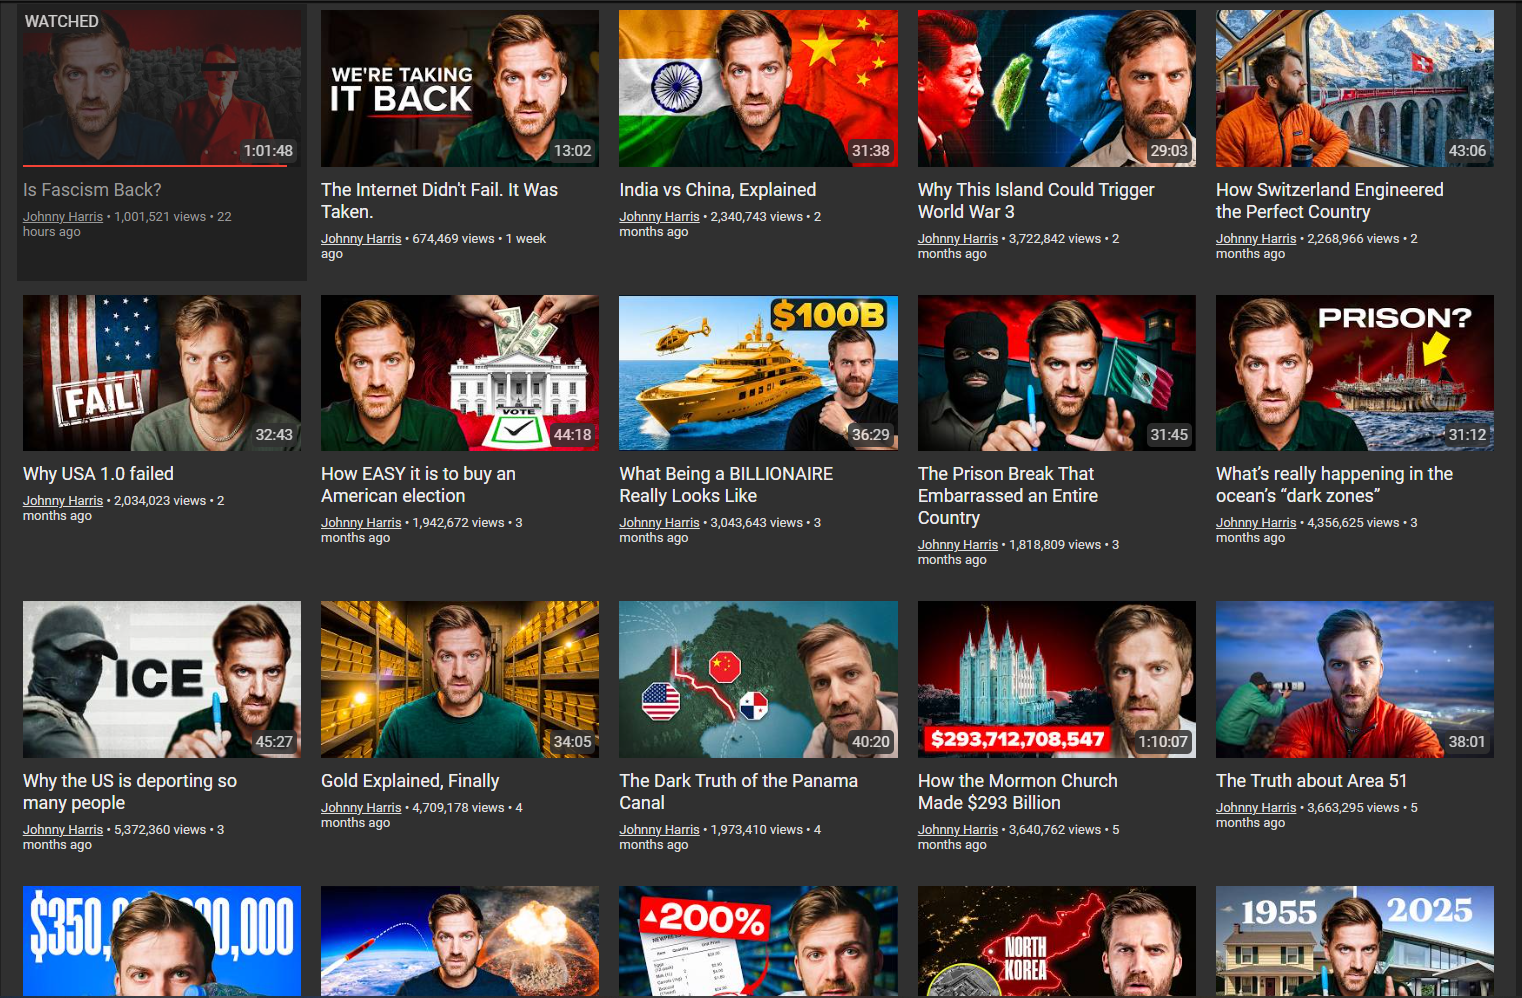Open 'How EASY it is to buy an American election' title
This screenshot has width=1522, height=998.
[x=418, y=485]
